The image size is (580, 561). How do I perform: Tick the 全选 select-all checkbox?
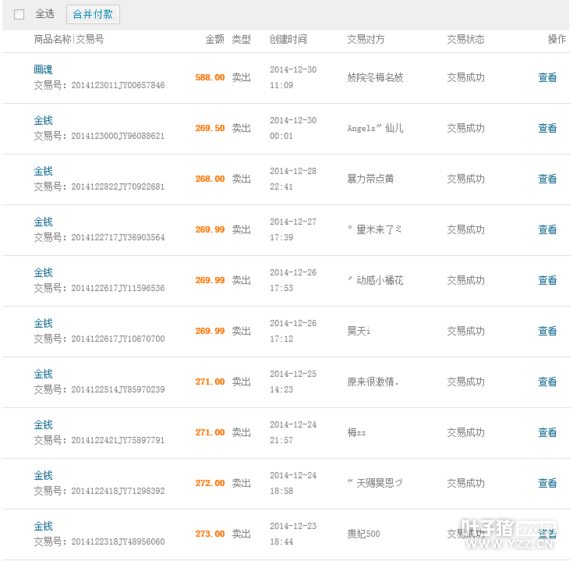tap(19, 14)
